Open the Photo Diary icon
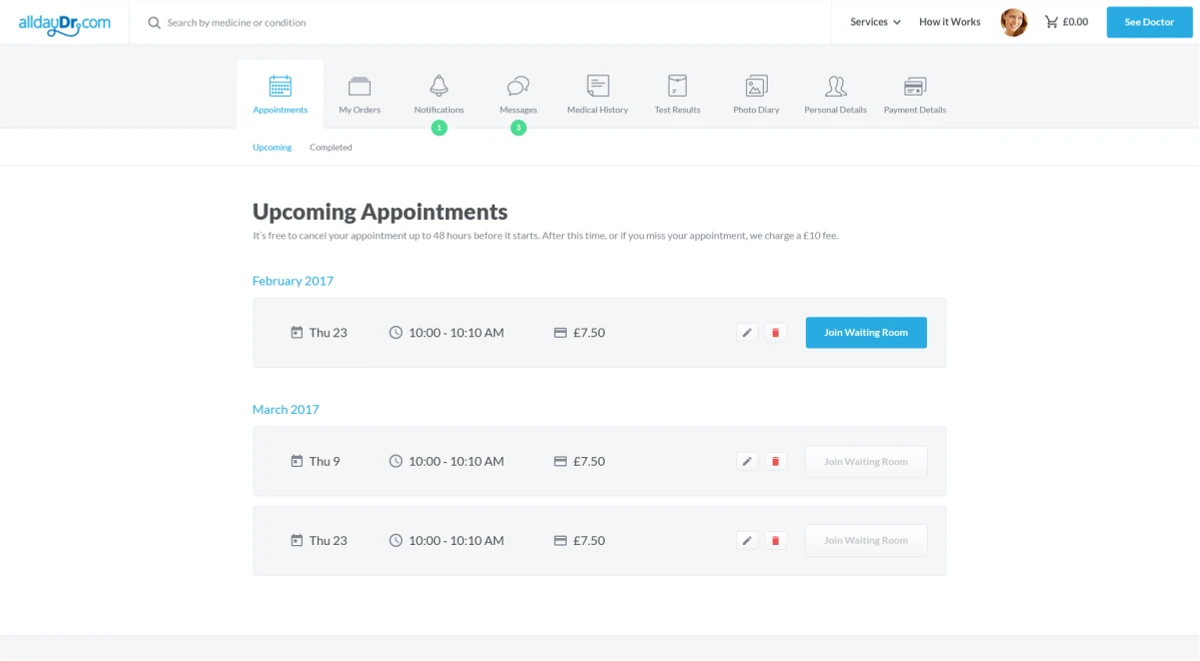1200x661 pixels. tap(756, 86)
